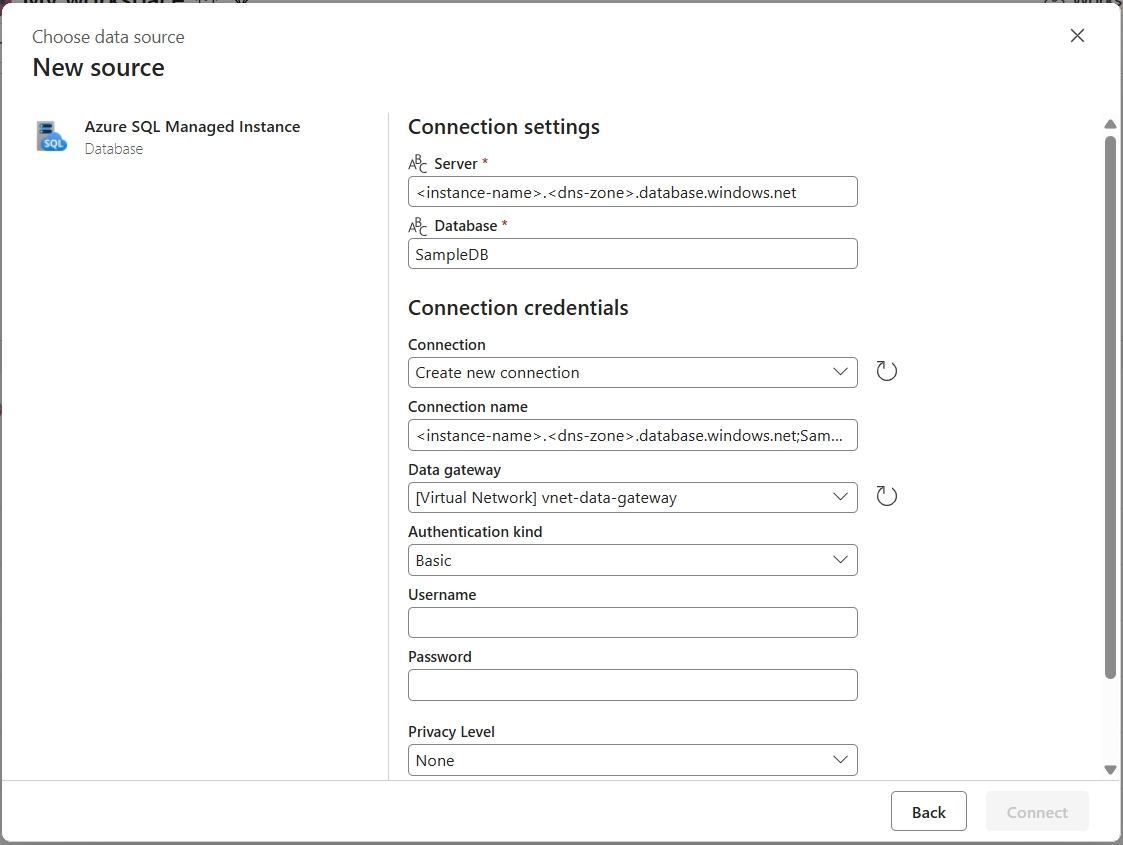Refresh the Data gateway list
The width and height of the screenshot is (1123, 845).
click(x=886, y=495)
